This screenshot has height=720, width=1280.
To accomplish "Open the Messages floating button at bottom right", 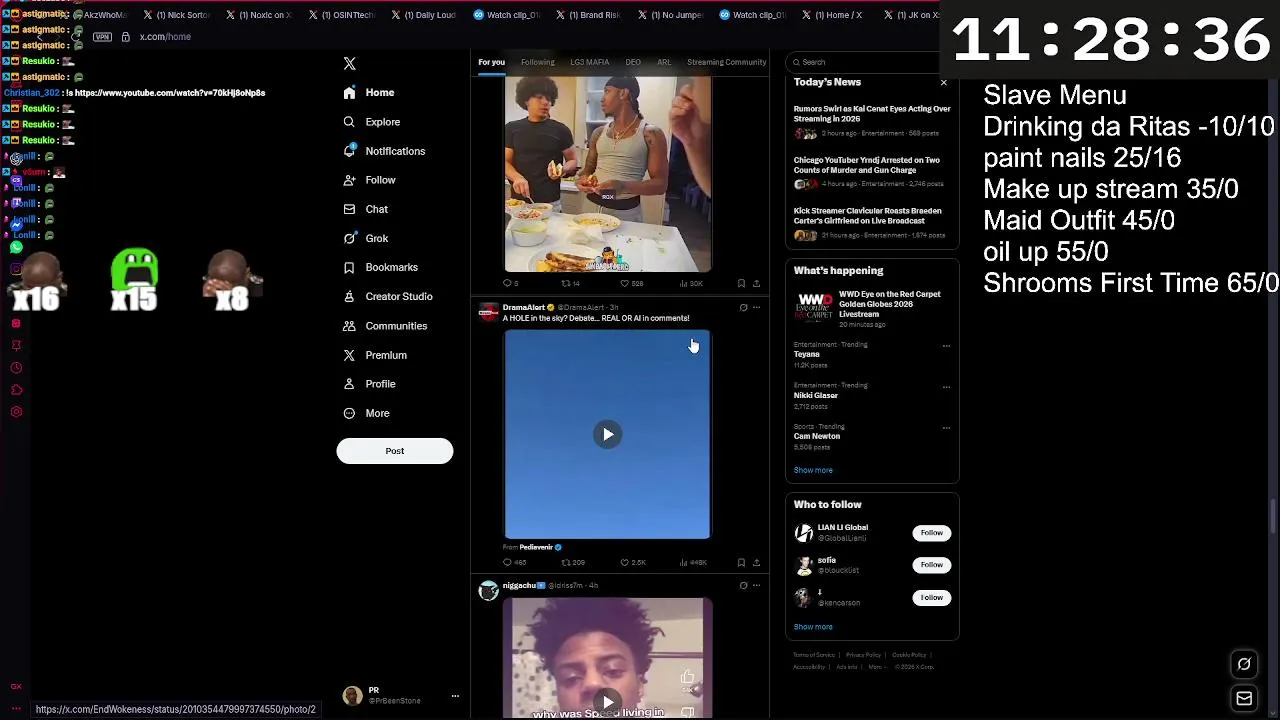I will pyautogui.click(x=1244, y=699).
